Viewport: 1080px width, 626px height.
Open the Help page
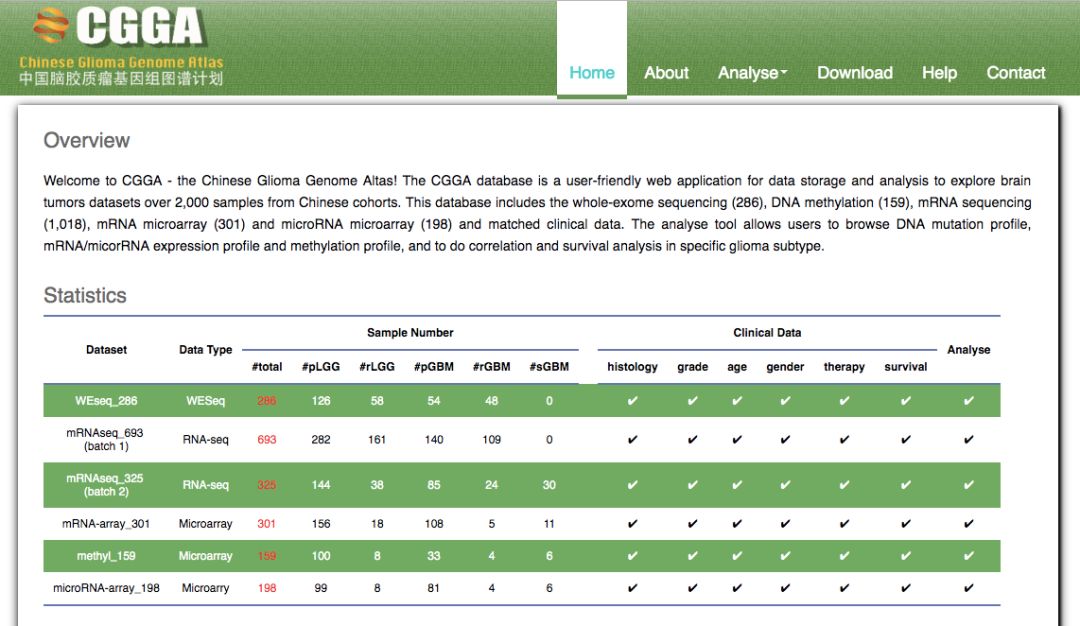click(939, 73)
